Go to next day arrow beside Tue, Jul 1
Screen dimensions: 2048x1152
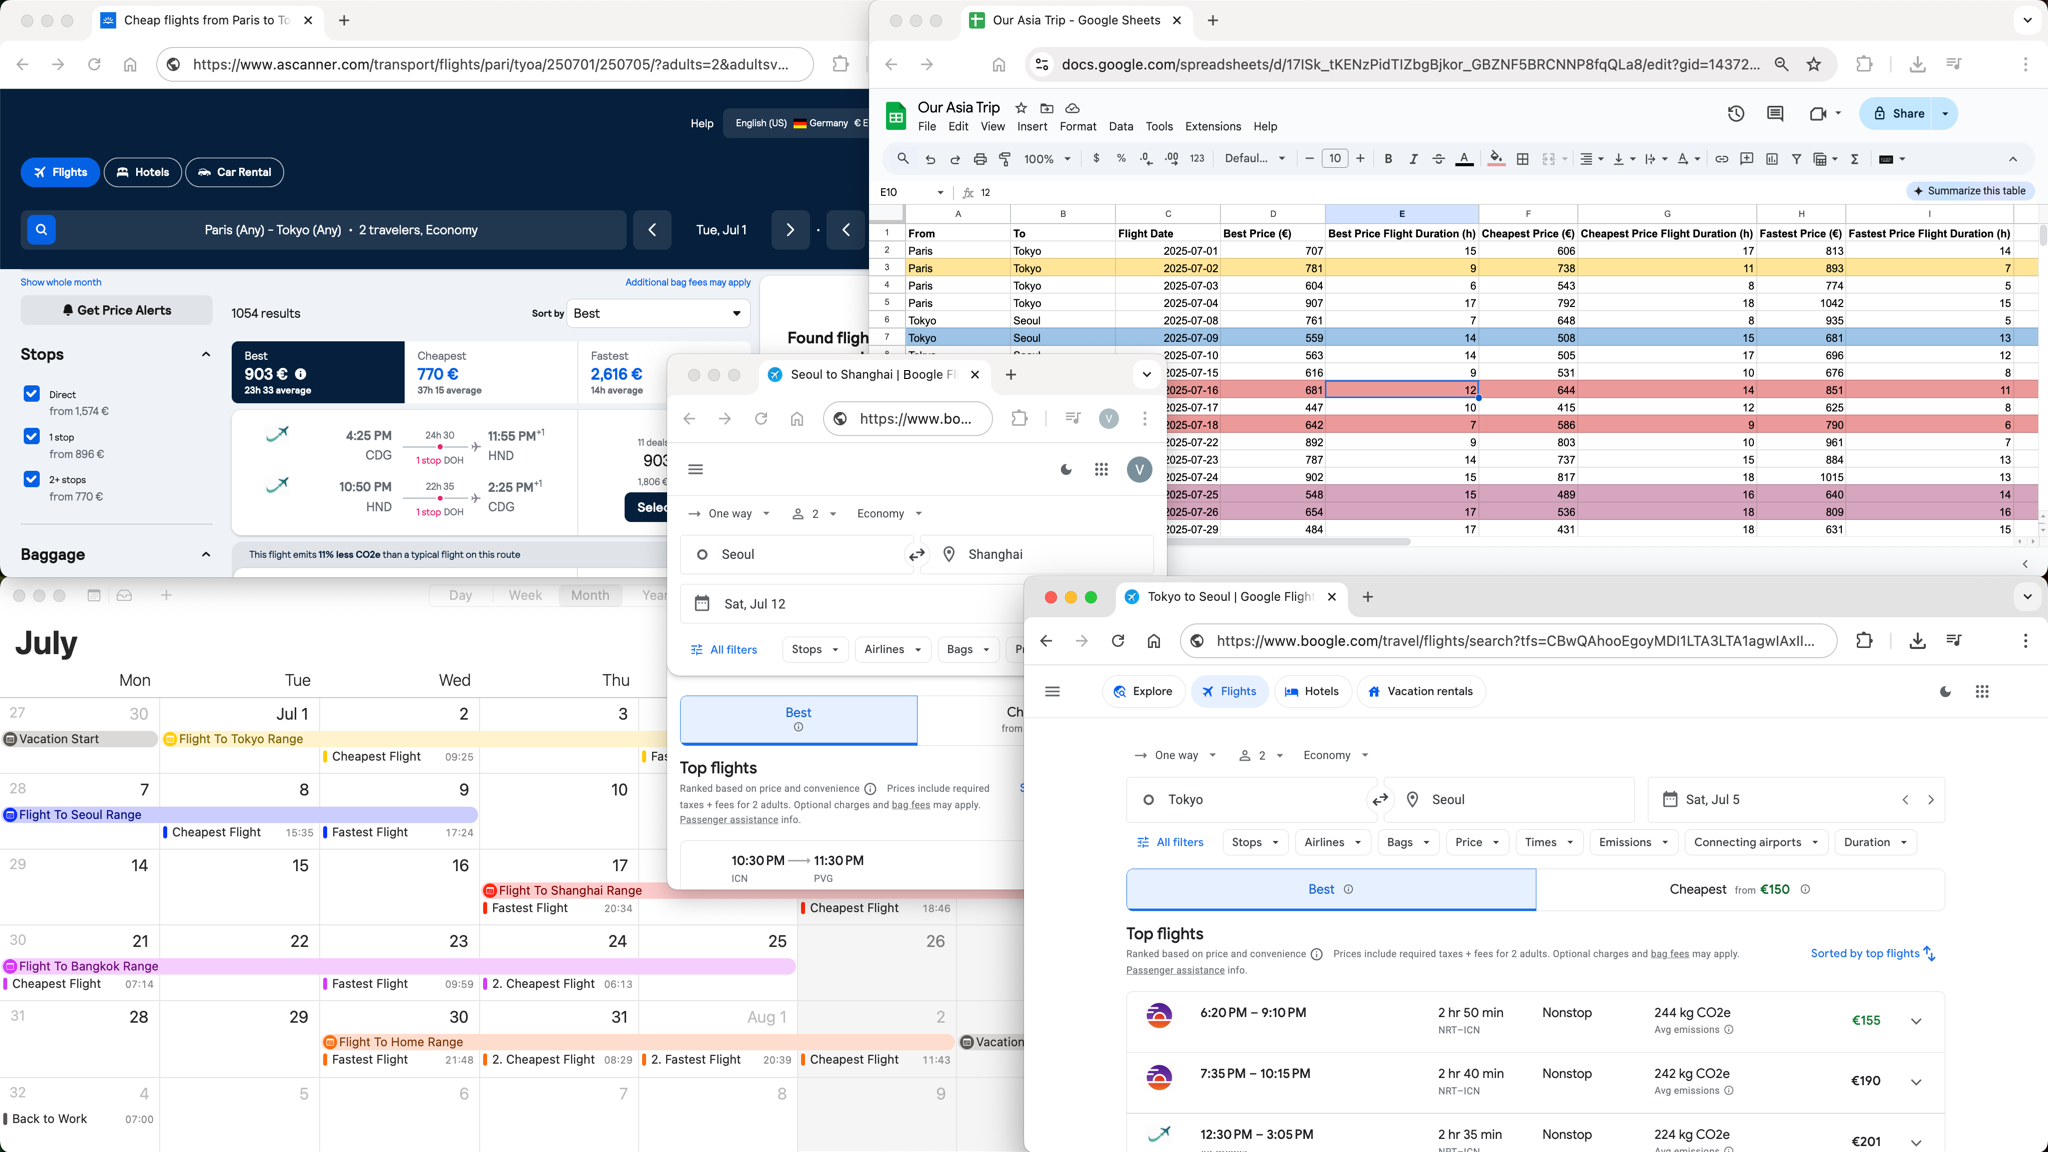click(790, 230)
